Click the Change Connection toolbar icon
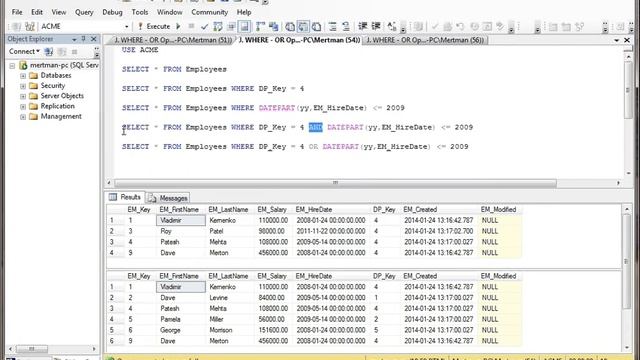Image resolution: width=640 pixels, height=360 pixels. tap(29, 27)
